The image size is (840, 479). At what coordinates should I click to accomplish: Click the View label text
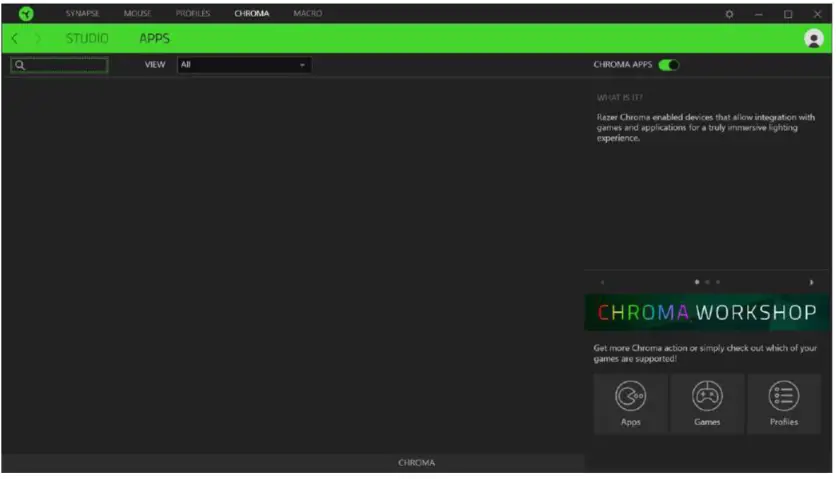[155, 65]
